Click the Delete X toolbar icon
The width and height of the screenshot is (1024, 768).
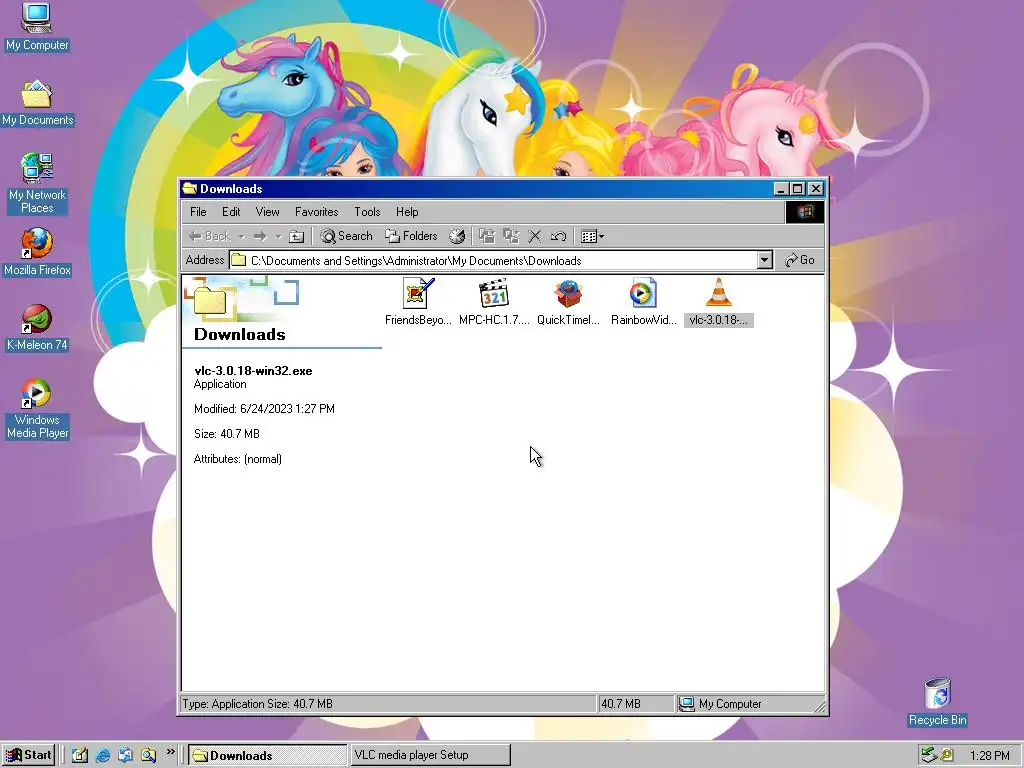534,236
